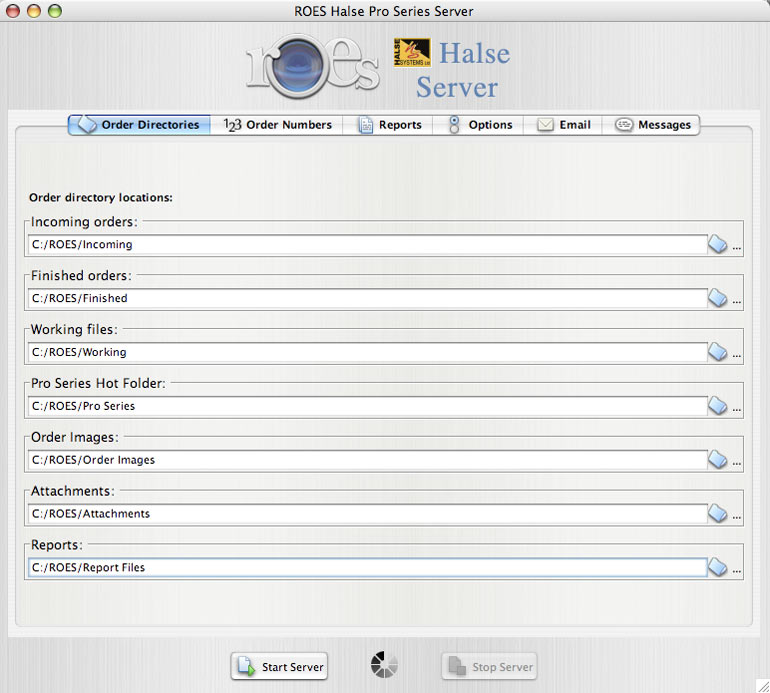Edit the Working files path field

coord(367,352)
